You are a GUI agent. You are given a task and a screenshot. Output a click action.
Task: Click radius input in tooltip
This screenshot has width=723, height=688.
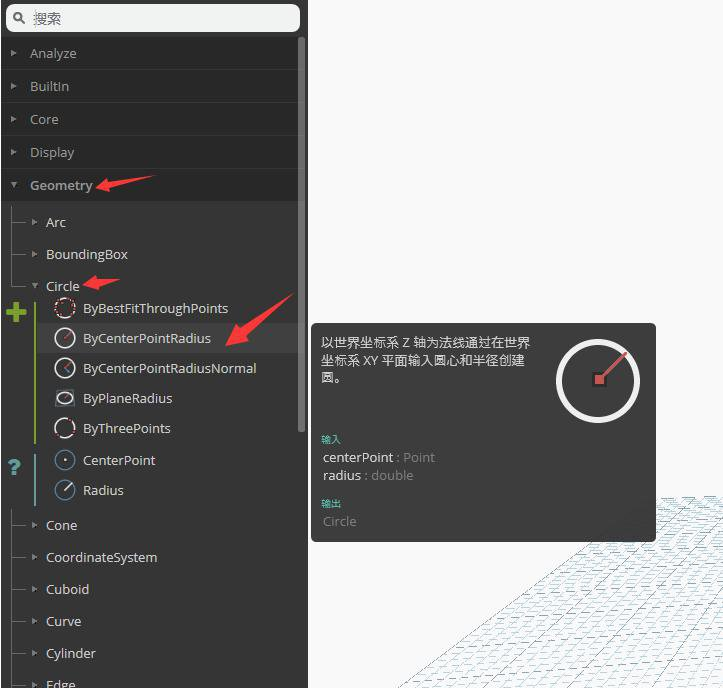(x=368, y=475)
